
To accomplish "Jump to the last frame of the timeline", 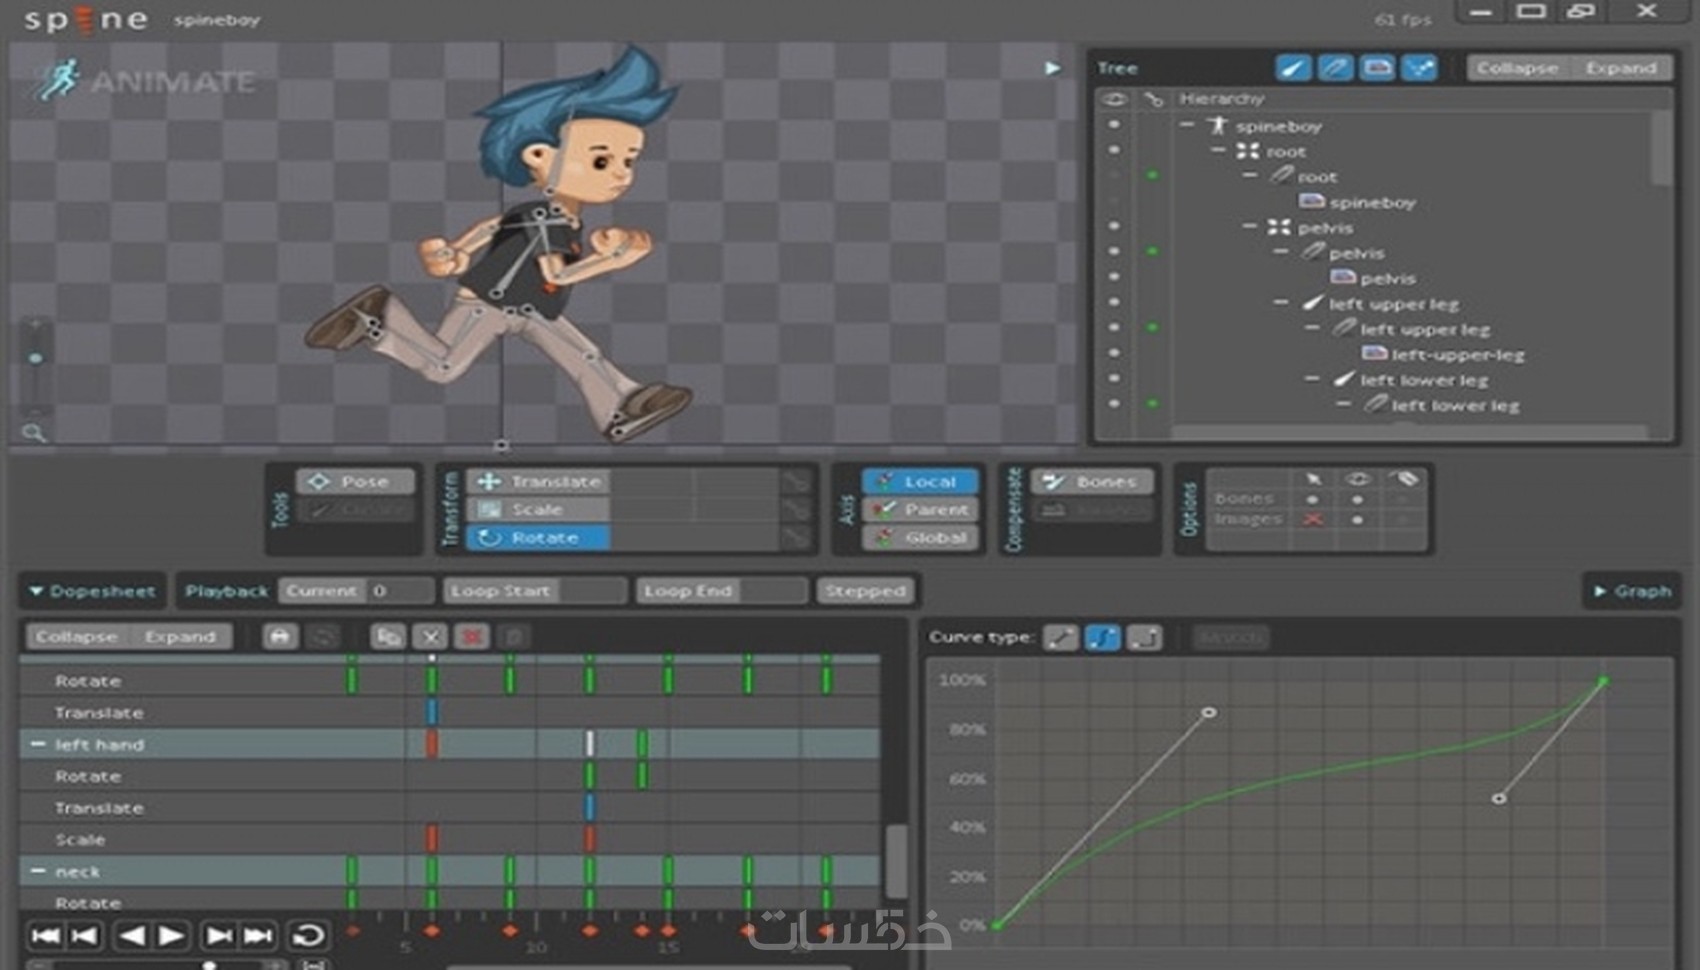I will [258, 935].
